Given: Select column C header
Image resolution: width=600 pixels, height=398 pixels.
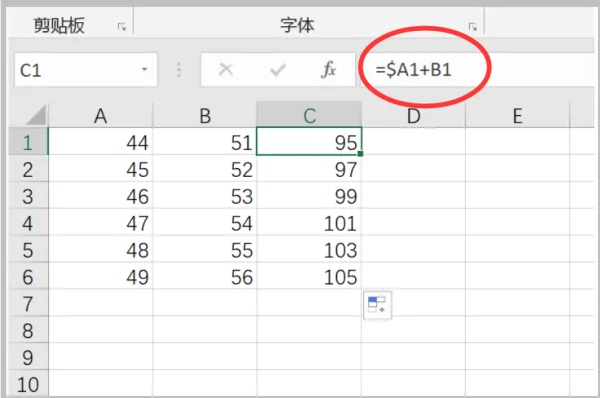Looking at the screenshot, I should click(x=309, y=115).
